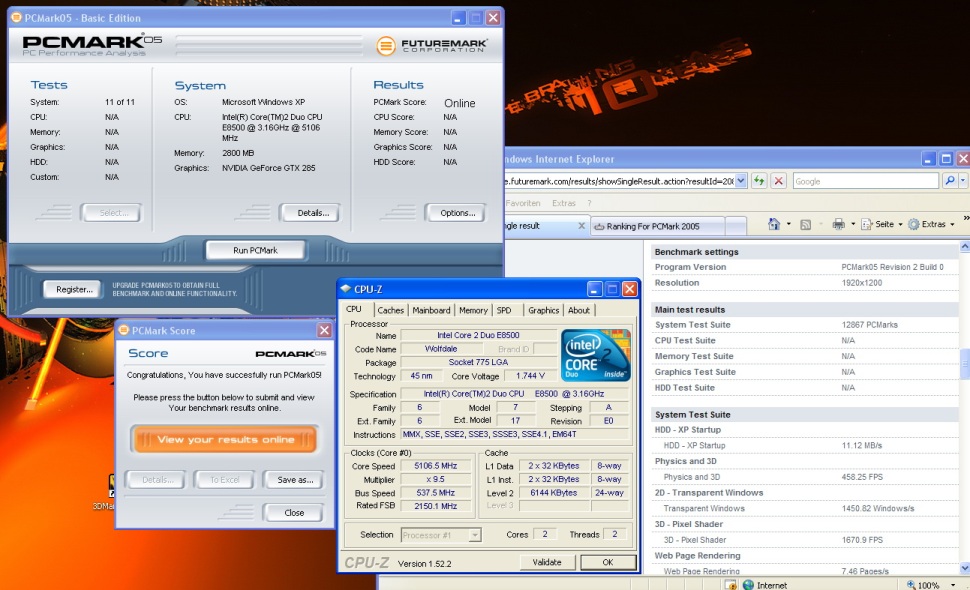The width and height of the screenshot is (970, 590).
Task: Open the search provider dropdown arrow in IE
Action: pos(963,181)
